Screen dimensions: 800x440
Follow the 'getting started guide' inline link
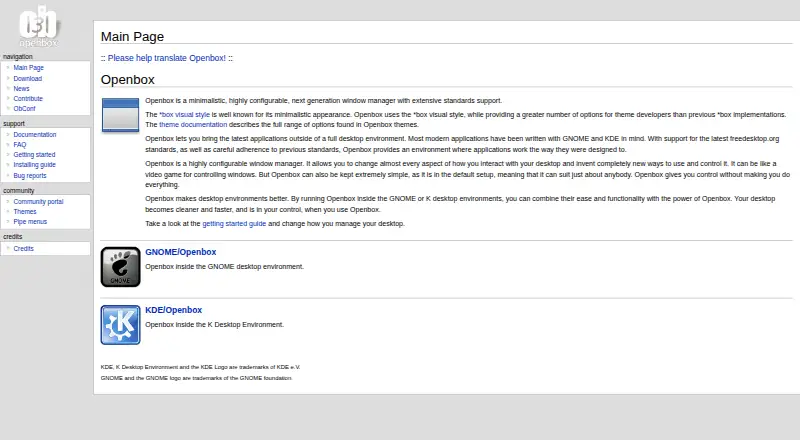tap(234, 224)
